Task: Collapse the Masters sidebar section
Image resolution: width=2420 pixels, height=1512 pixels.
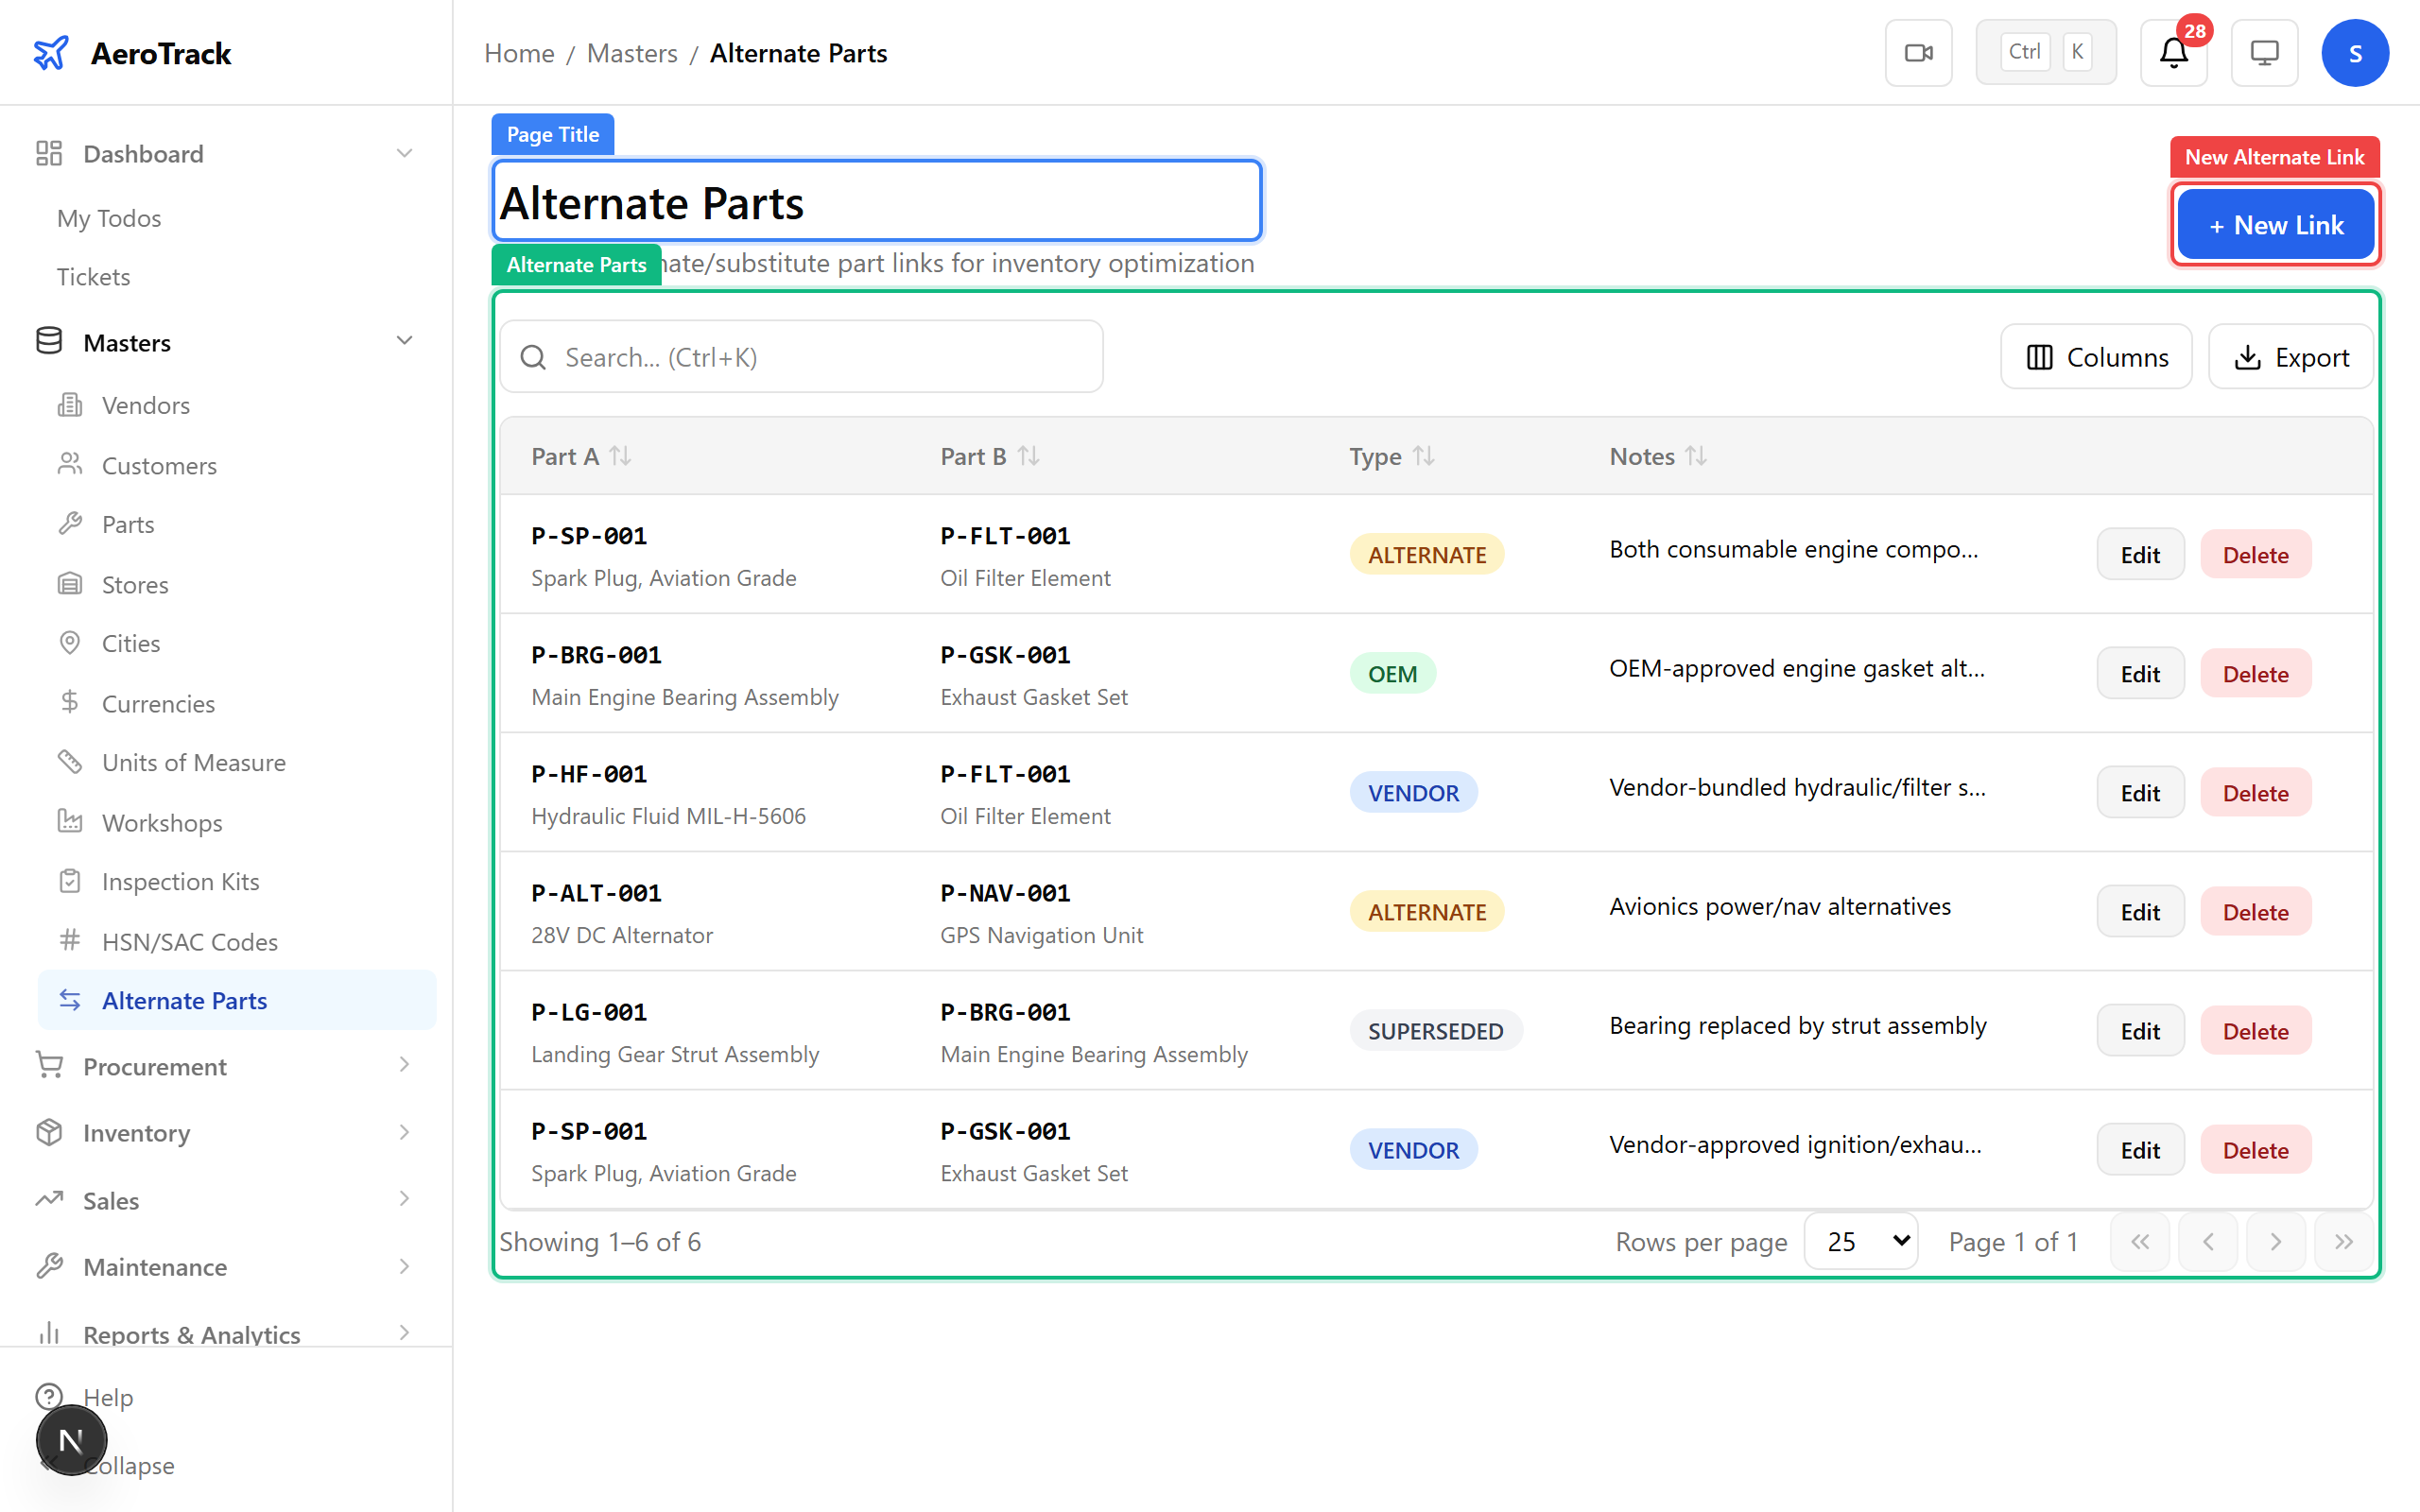Action: tap(404, 342)
